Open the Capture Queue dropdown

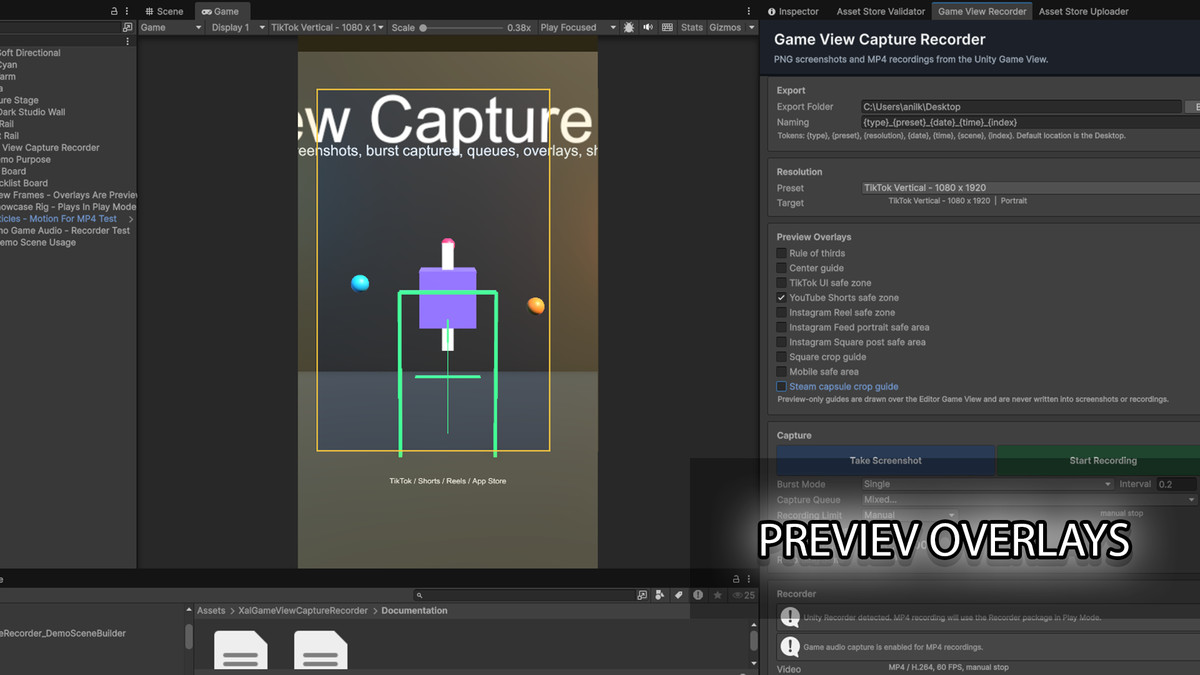point(1029,499)
